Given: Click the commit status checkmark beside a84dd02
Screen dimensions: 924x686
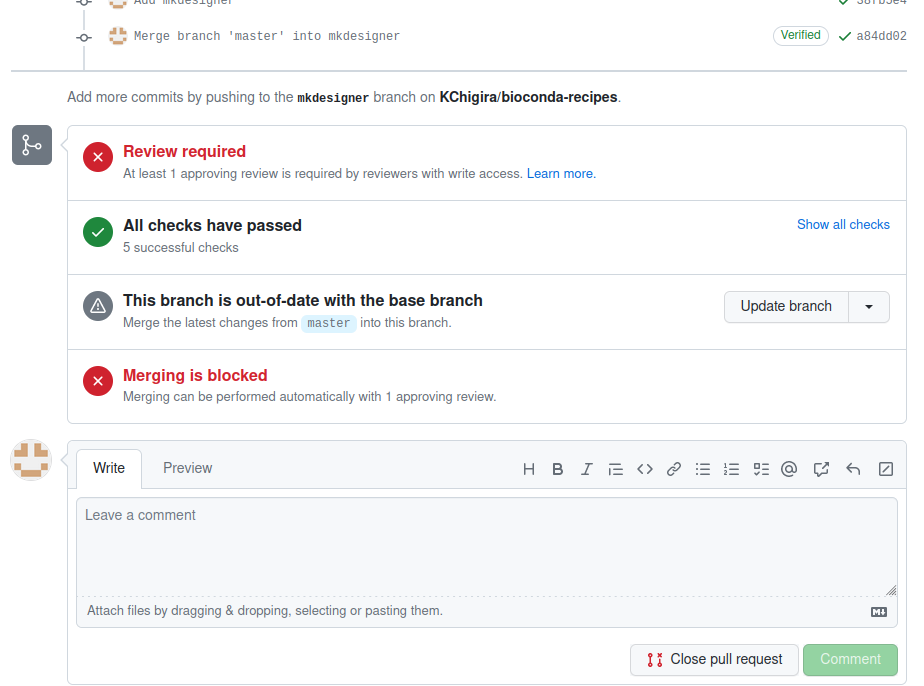Looking at the screenshot, I should point(844,37).
